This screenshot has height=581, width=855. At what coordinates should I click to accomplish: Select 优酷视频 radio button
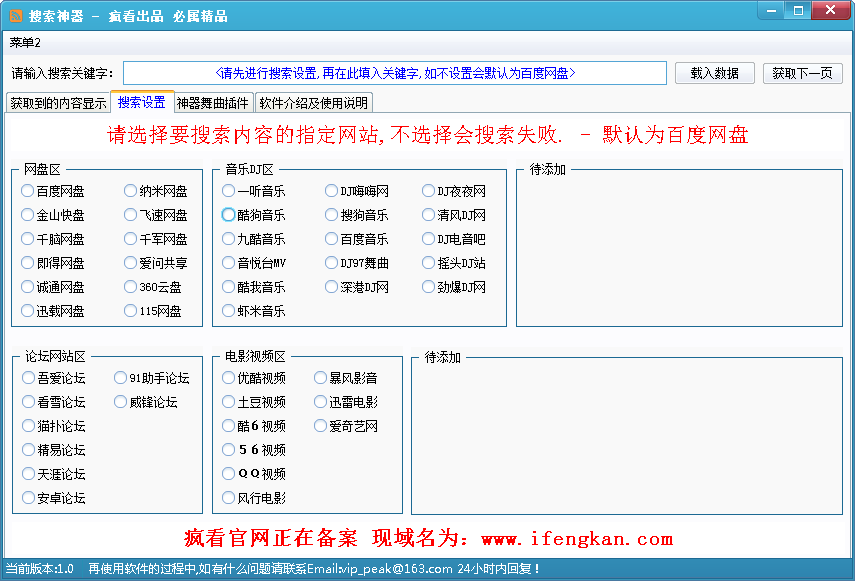(254, 378)
